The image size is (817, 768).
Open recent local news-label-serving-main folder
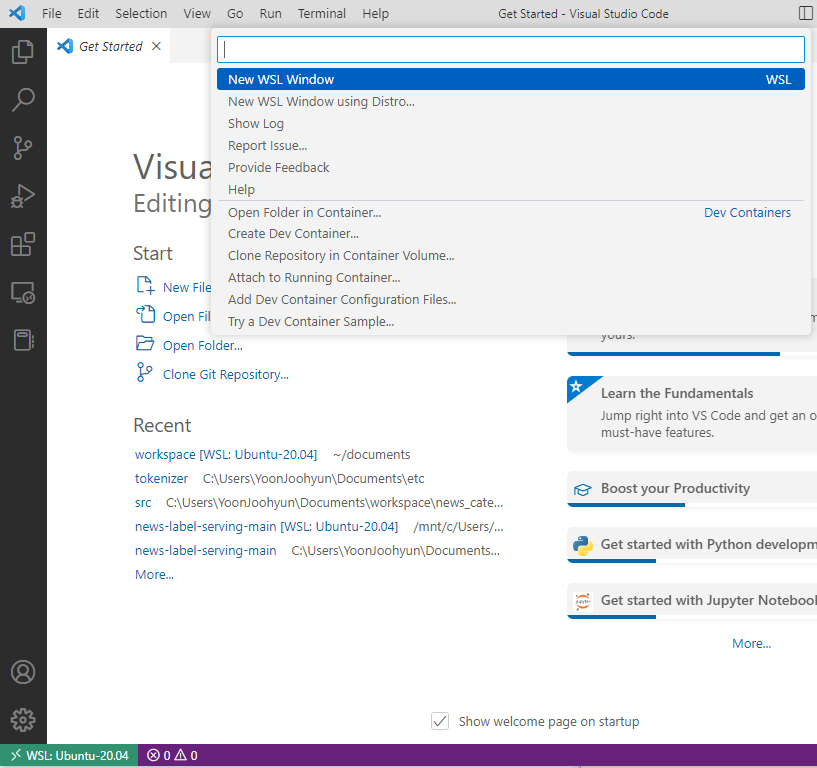tap(205, 550)
